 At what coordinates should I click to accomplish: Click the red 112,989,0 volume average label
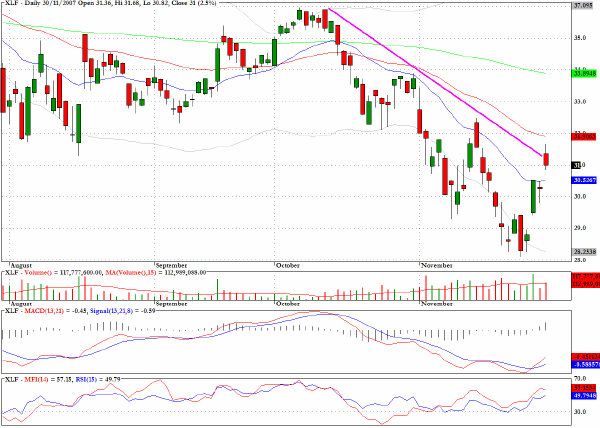coord(585,284)
